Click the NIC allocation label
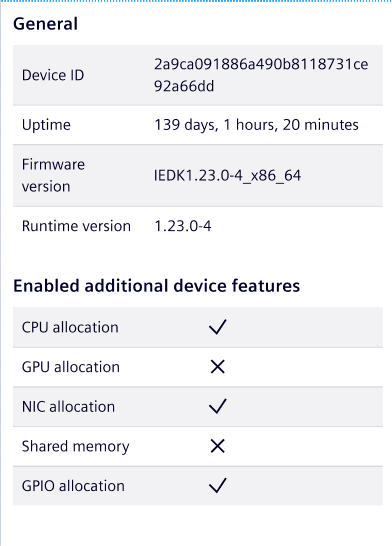 (68, 407)
